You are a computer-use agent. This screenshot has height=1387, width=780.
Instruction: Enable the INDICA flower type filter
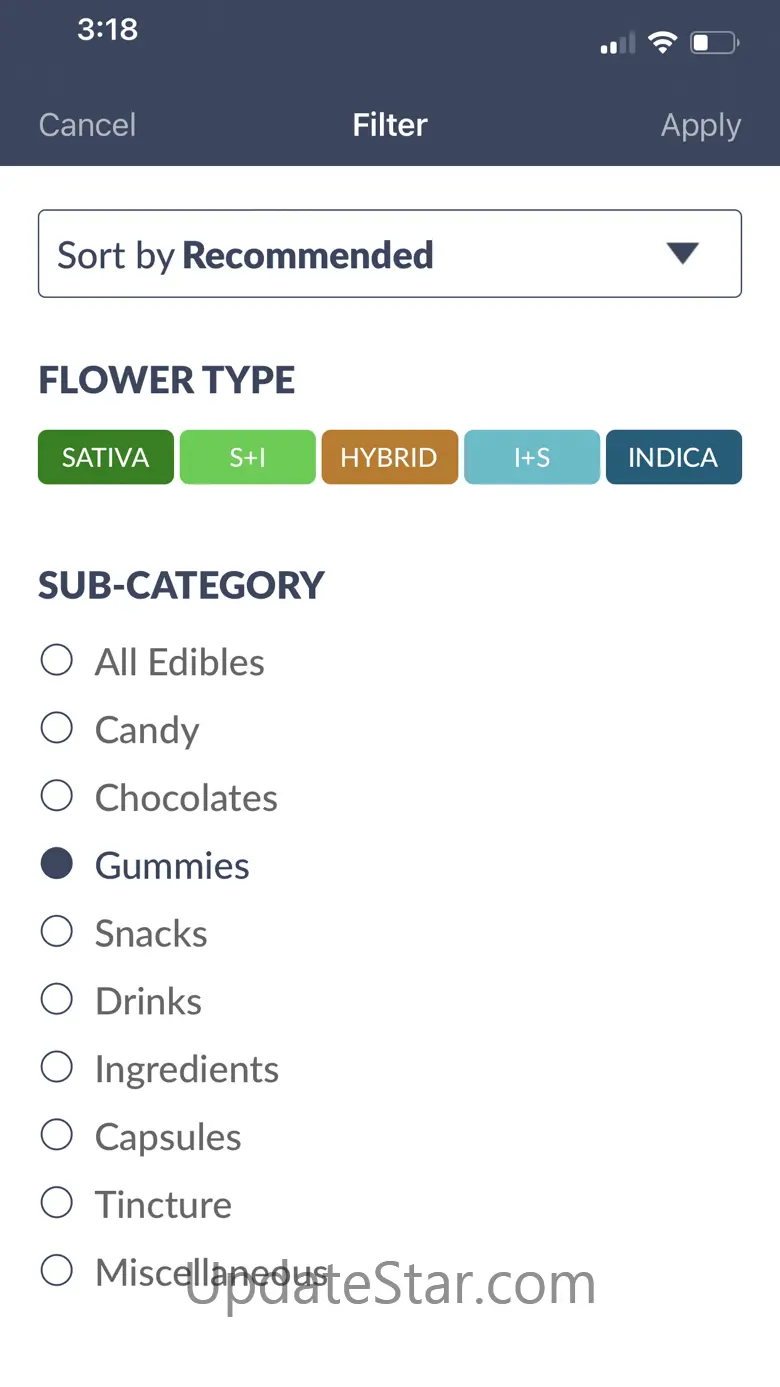click(673, 457)
